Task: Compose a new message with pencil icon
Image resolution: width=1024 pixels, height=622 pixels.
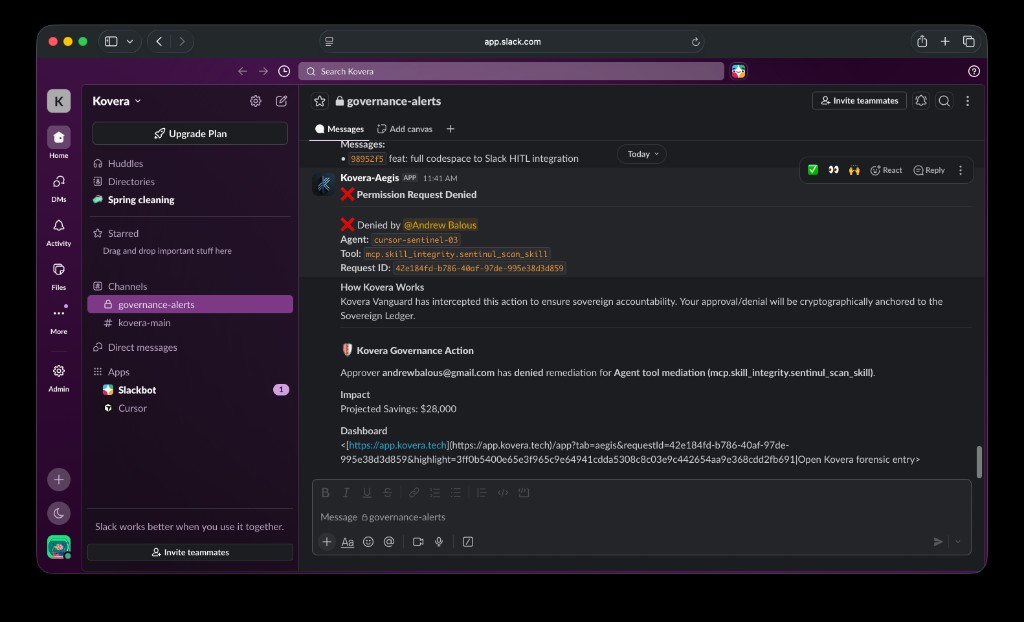Action: click(281, 101)
